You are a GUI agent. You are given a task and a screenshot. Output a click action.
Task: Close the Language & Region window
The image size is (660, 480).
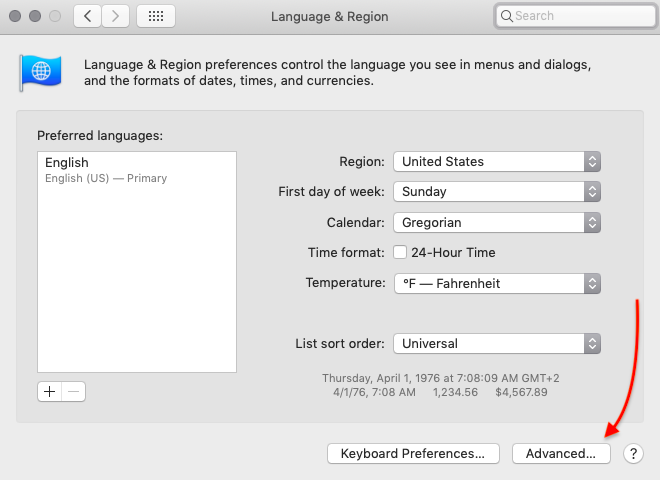(14, 16)
